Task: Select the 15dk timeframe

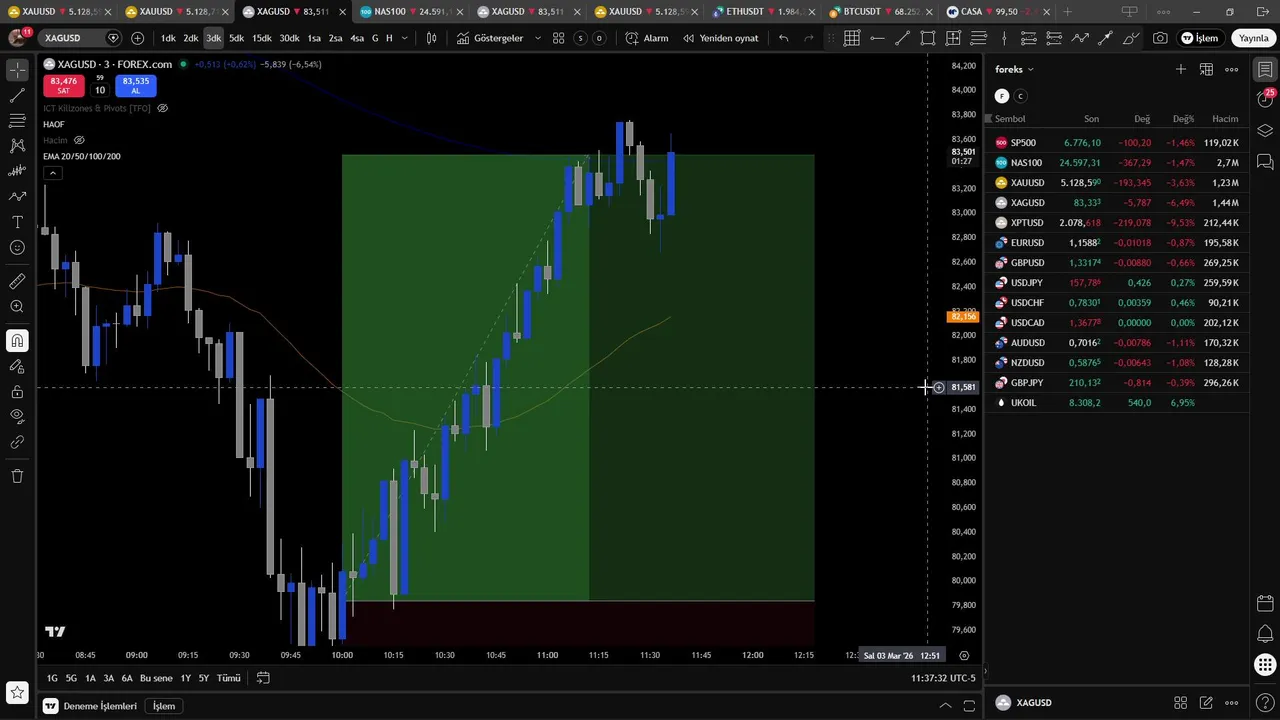Action: point(261,38)
